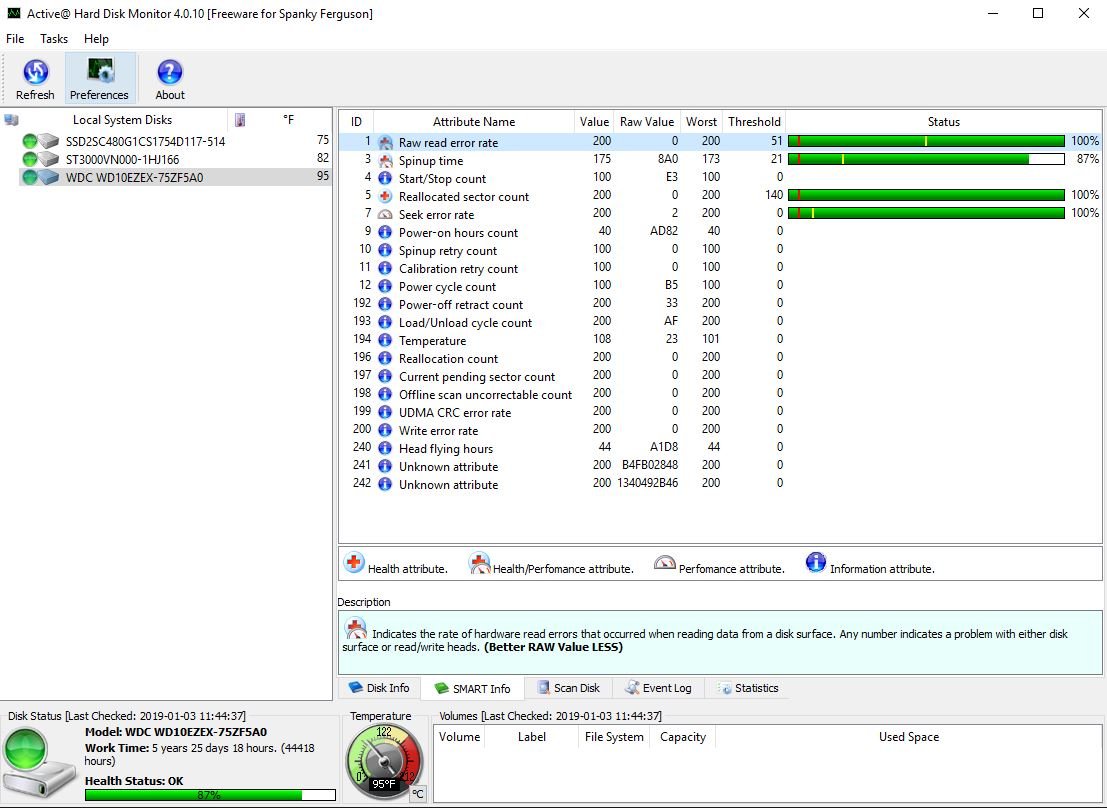This screenshot has height=808, width=1107.
Task: Switch to the Scan Disk tab
Action: (568, 688)
